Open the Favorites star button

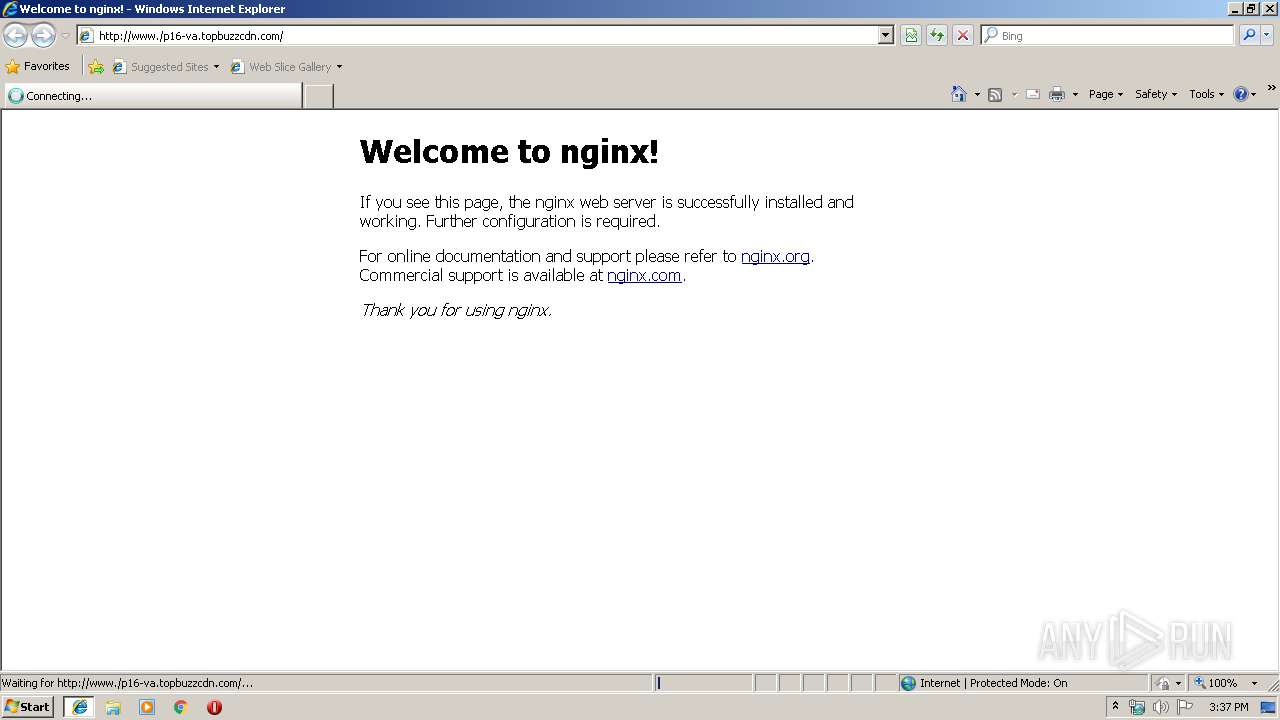click(38, 67)
